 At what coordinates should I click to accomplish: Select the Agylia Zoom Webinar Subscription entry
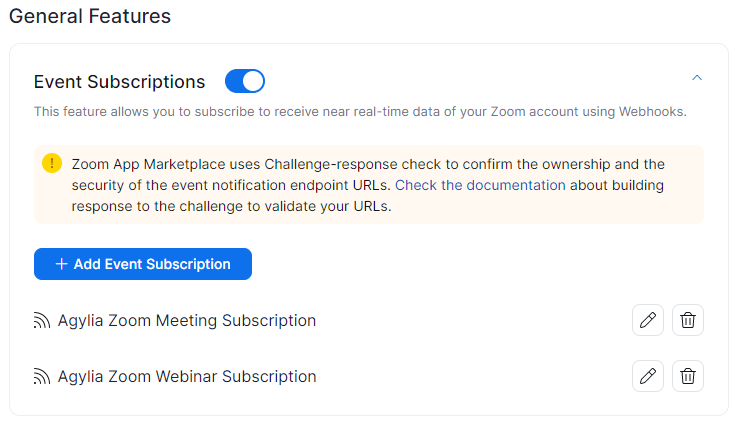coord(187,376)
